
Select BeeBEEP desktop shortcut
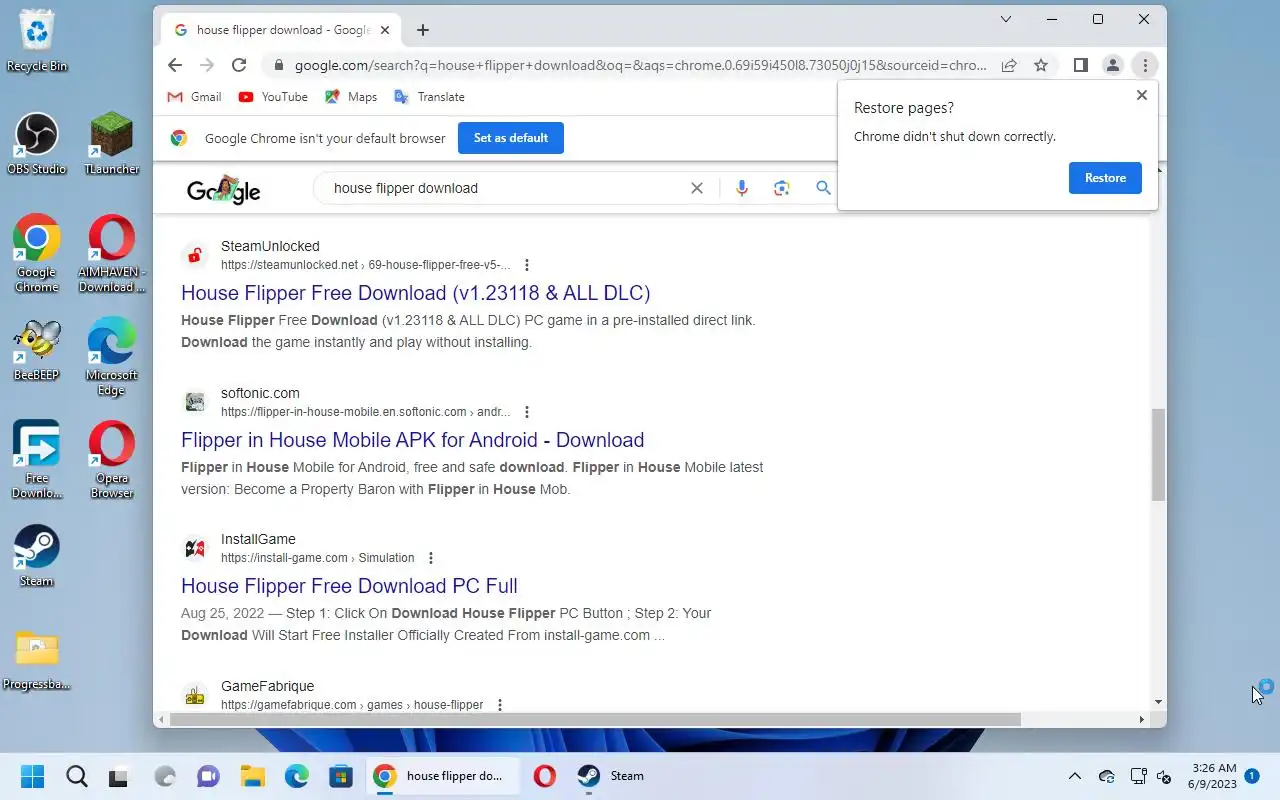click(x=37, y=351)
